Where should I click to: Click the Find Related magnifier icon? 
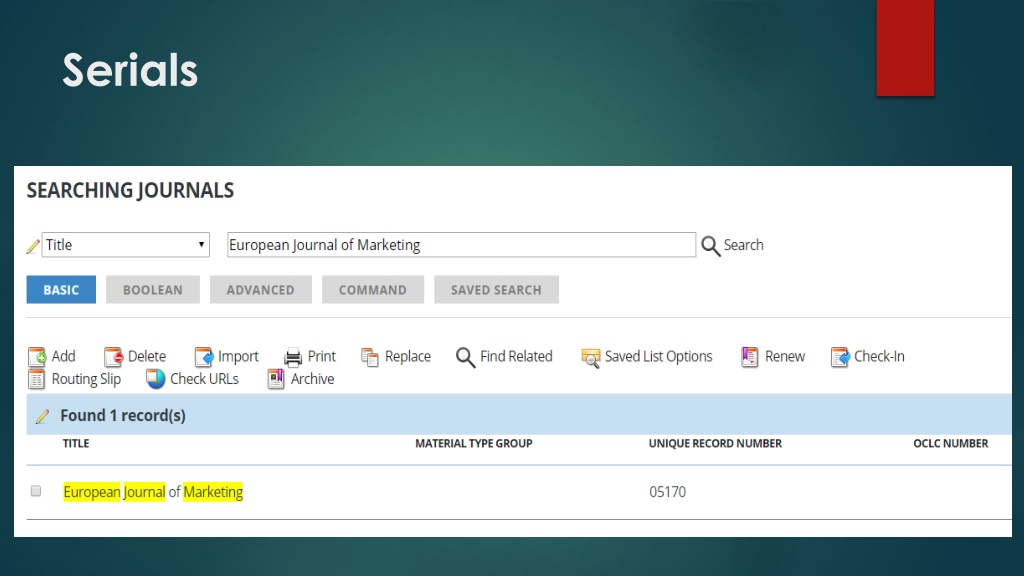[466, 357]
